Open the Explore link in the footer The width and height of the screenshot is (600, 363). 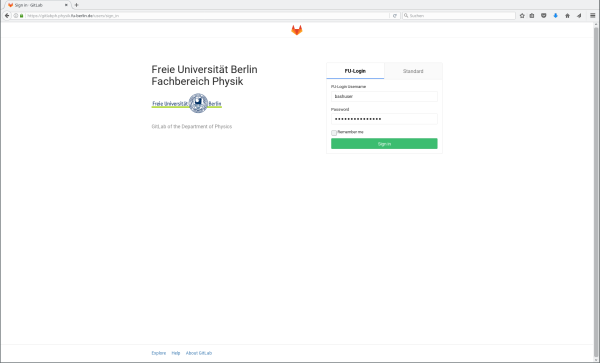[159, 353]
